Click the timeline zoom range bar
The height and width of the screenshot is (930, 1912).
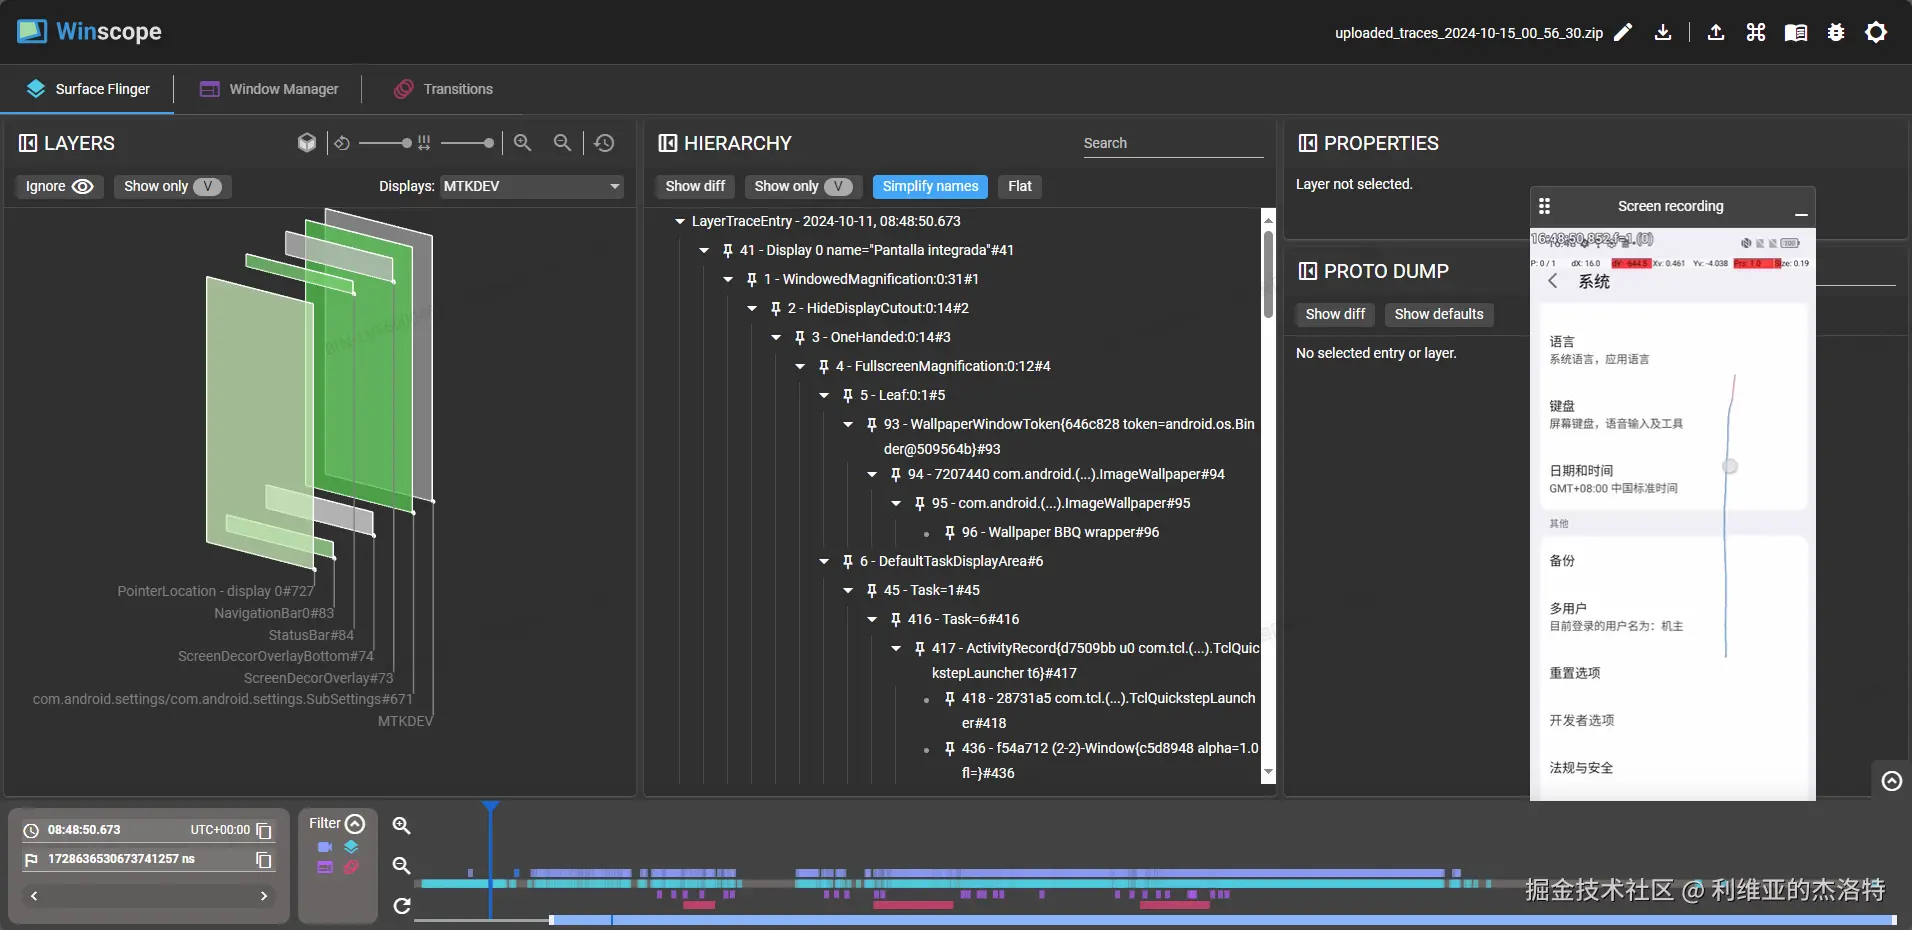(x=1222, y=920)
